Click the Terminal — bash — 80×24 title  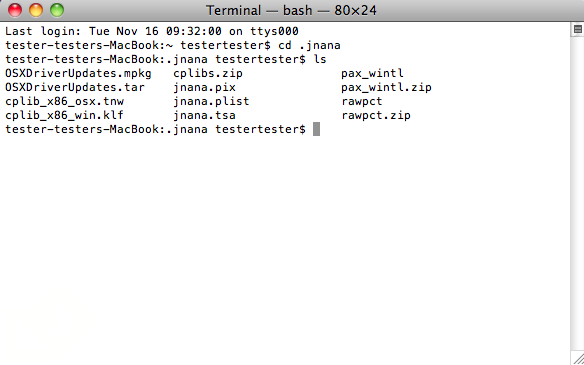(291, 10)
